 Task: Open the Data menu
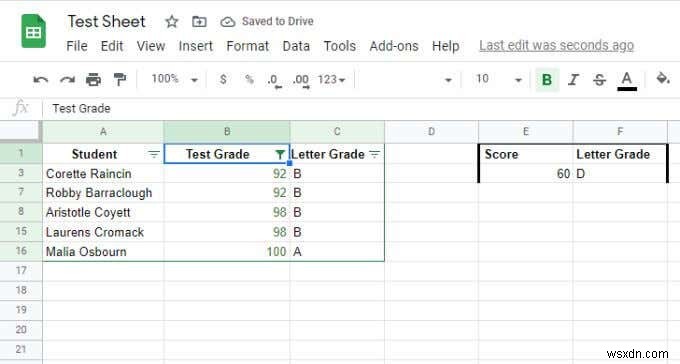[296, 46]
